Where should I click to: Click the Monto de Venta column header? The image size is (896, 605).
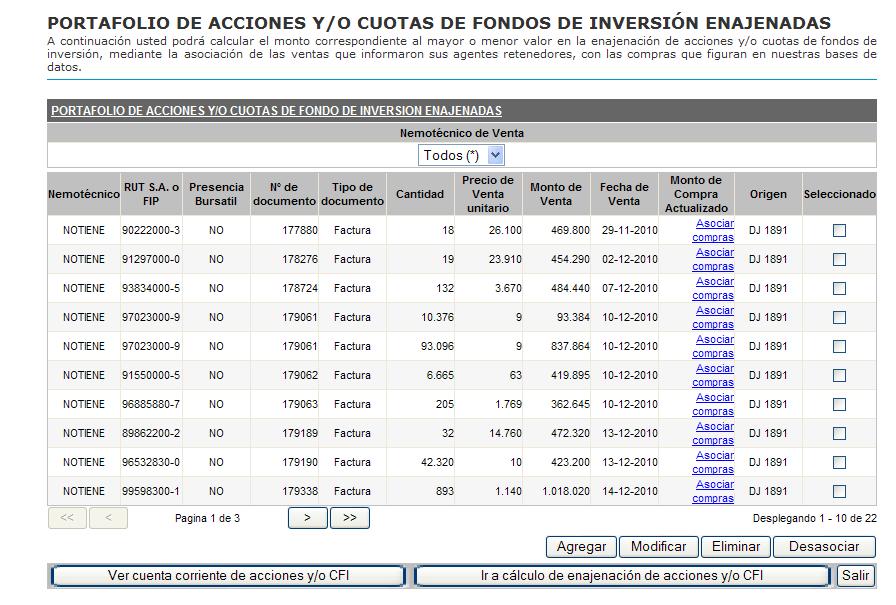[555, 194]
